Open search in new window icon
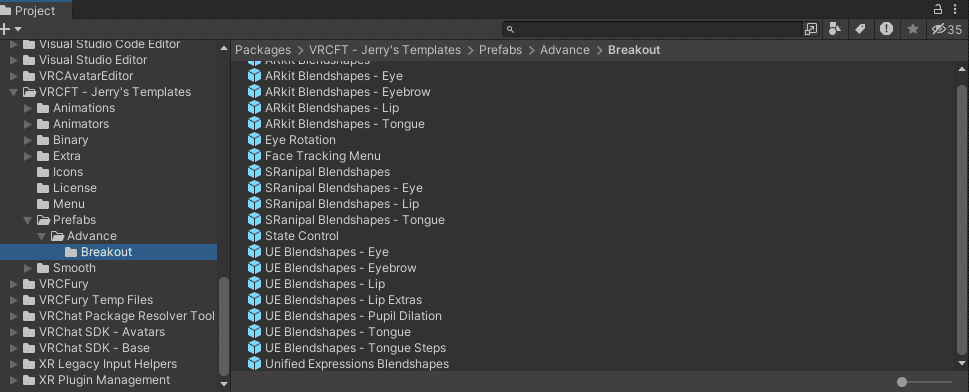 [x=811, y=29]
